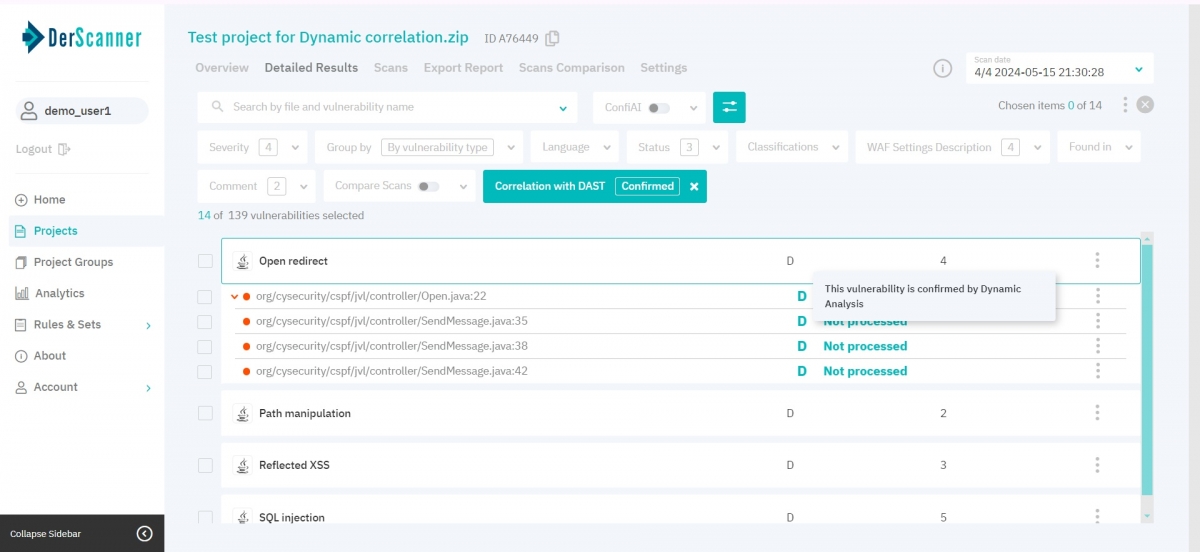The image size is (1200, 552).
Task: Click the logout icon in sidebar
Action: (64, 149)
